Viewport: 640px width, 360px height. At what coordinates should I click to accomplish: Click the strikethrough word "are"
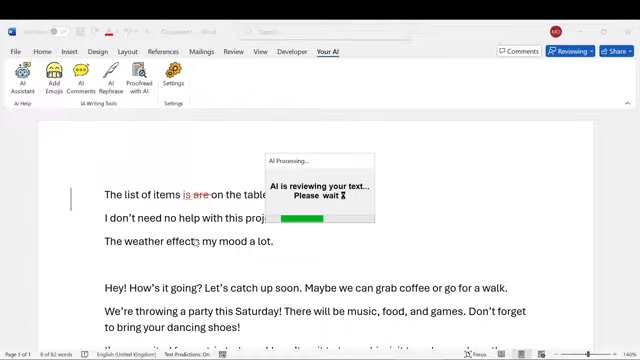pos(201,195)
